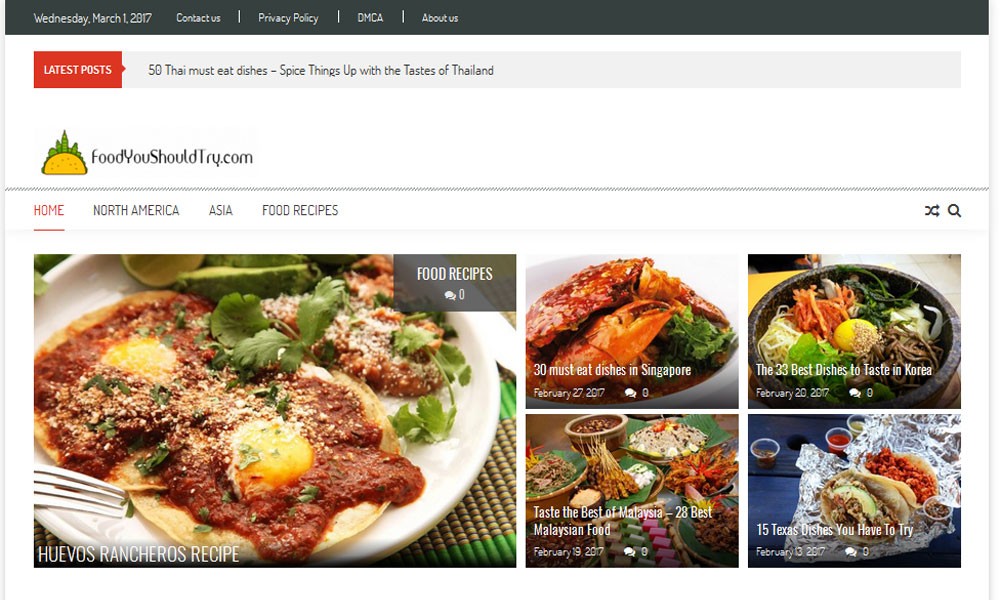This screenshot has height=600, width=1000.
Task: Open the 50 Thai must eat dishes headline
Action: 321,71
